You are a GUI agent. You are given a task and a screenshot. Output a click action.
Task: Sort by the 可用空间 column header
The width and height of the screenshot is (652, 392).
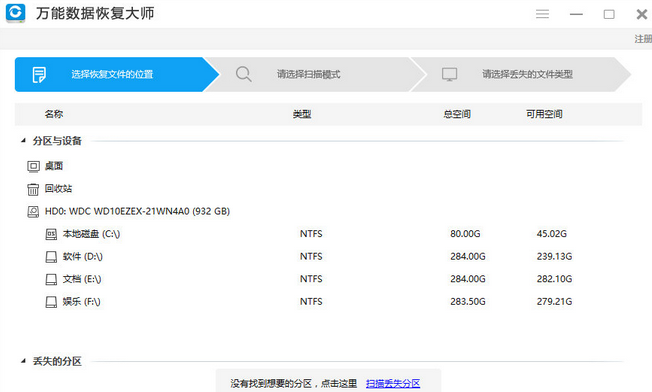click(544, 114)
